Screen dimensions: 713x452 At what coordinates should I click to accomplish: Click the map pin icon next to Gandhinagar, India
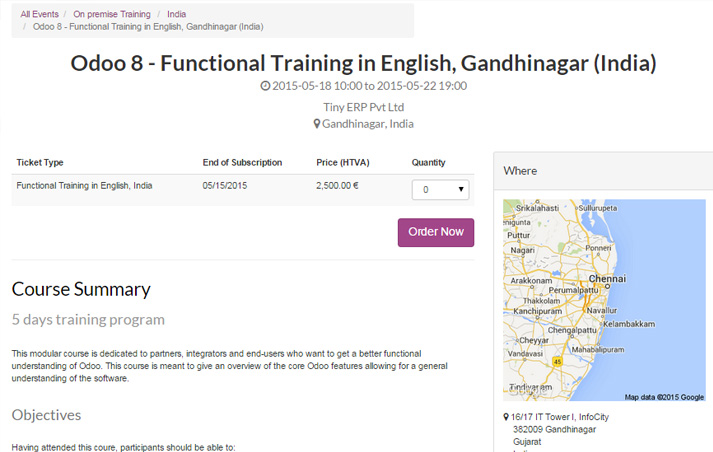point(316,124)
